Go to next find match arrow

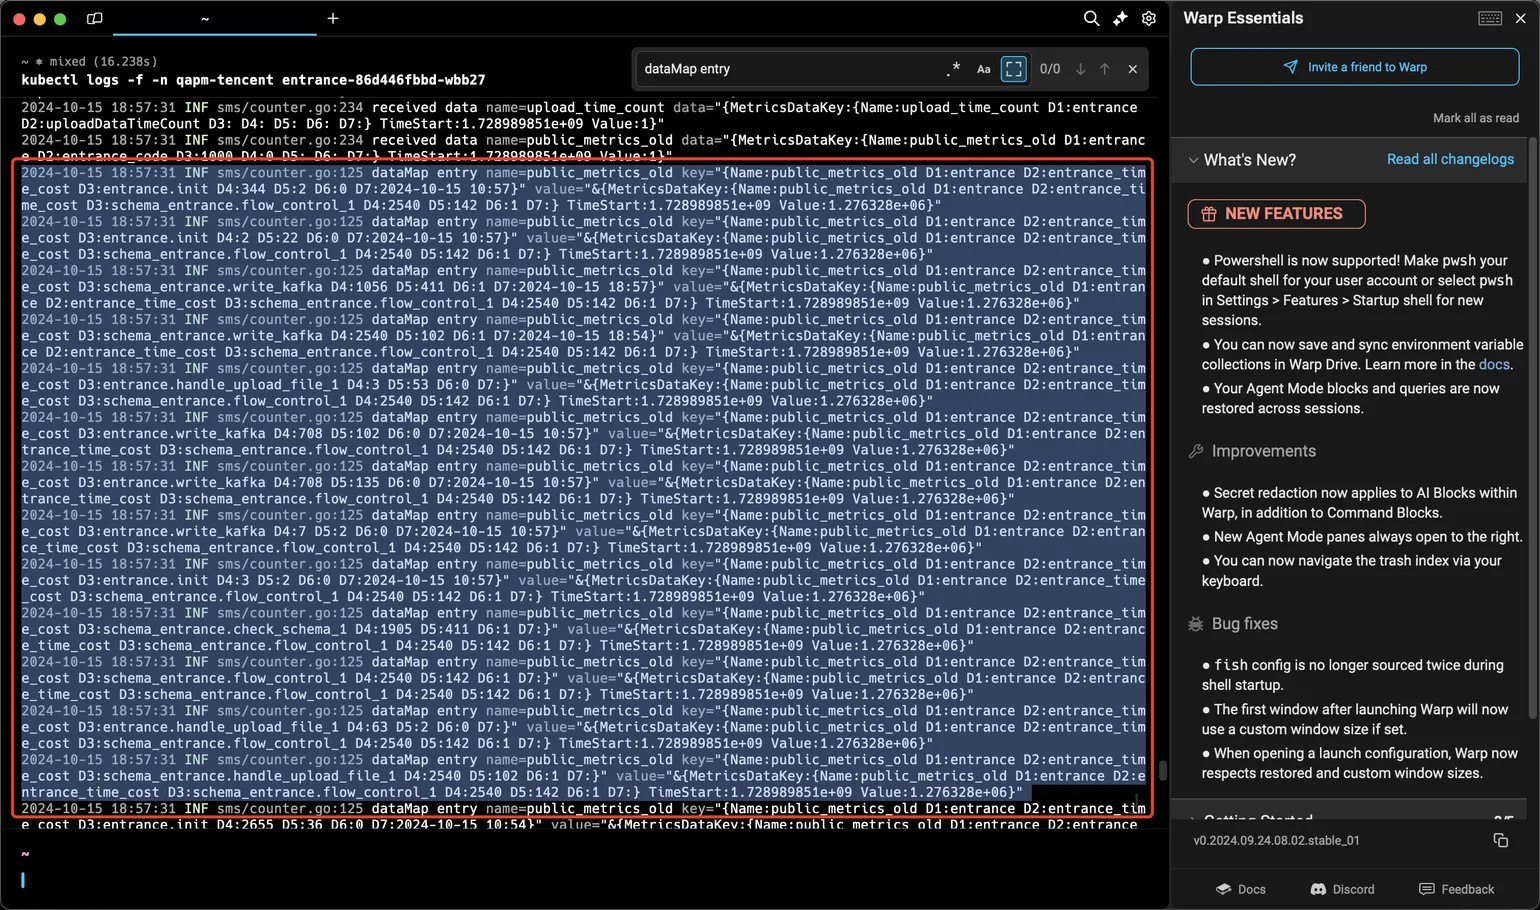pos(1080,69)
